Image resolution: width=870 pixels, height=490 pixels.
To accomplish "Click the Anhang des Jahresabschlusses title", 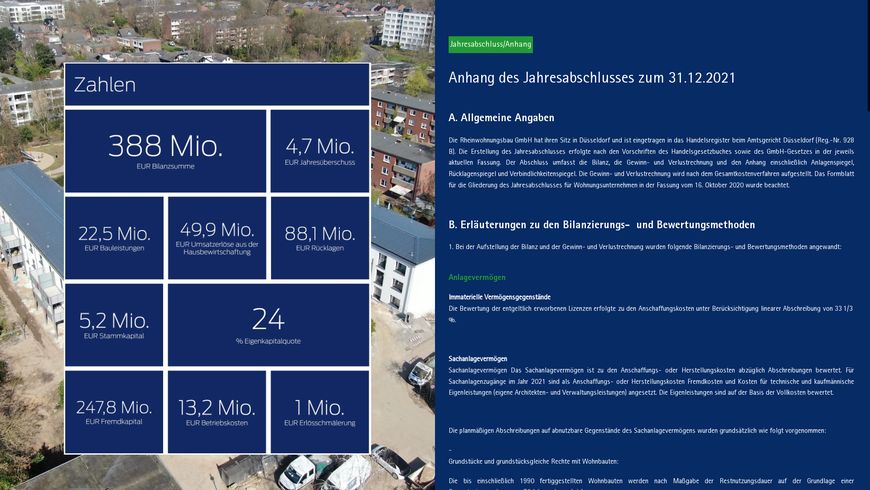I will coord(592,78).
